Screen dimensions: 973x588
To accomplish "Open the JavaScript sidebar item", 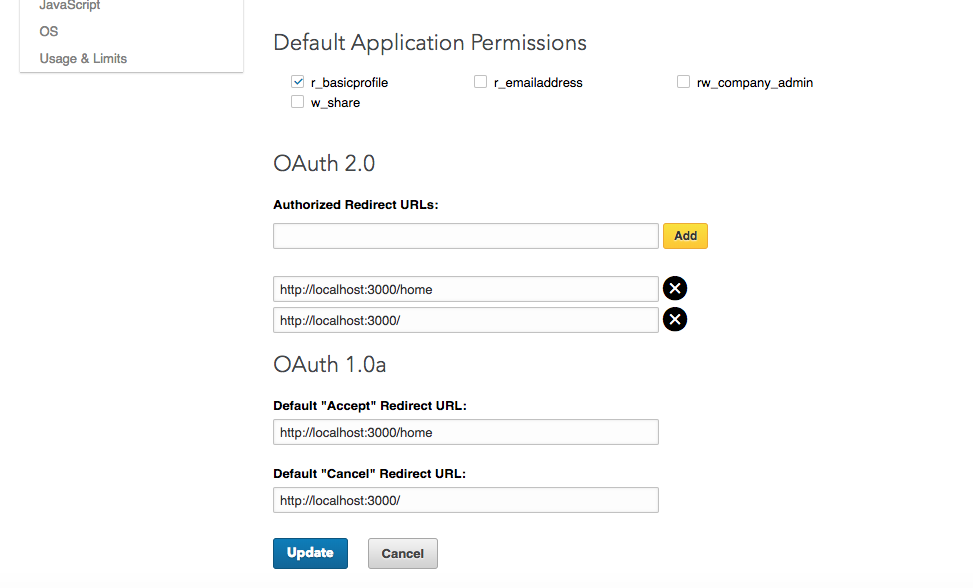I will [x=70, y=6].
